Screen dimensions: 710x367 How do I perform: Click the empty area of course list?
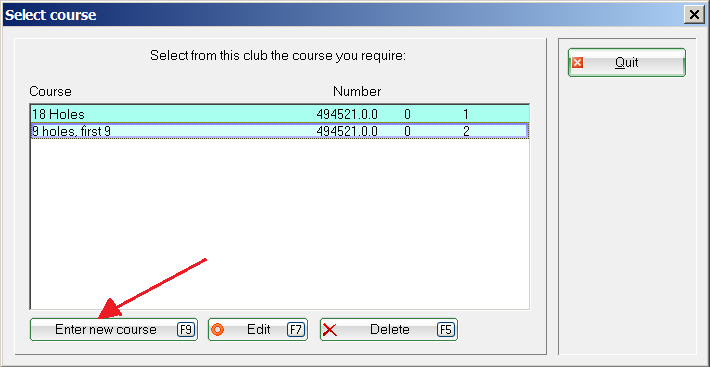point(279,224)
